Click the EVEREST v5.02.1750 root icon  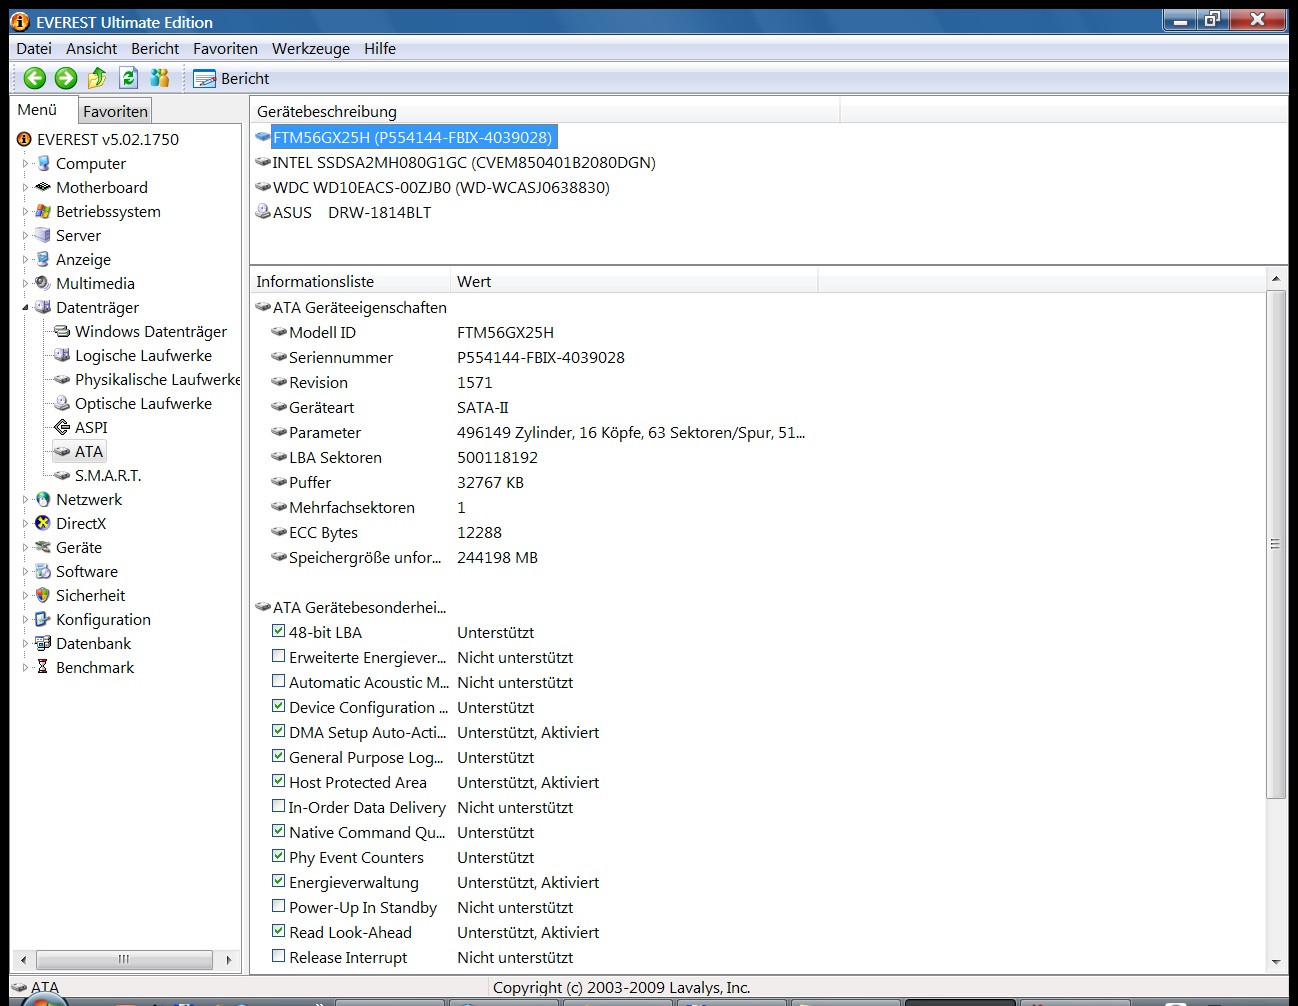click(24, 139)
